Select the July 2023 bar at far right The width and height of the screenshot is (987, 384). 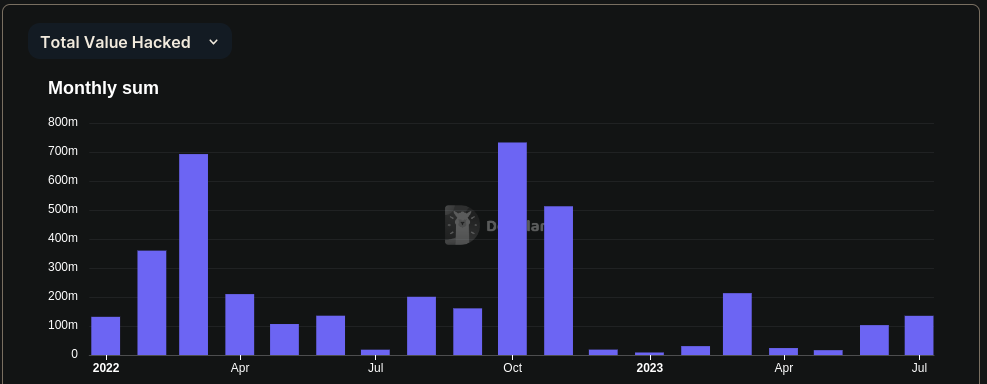coord(919,336)
